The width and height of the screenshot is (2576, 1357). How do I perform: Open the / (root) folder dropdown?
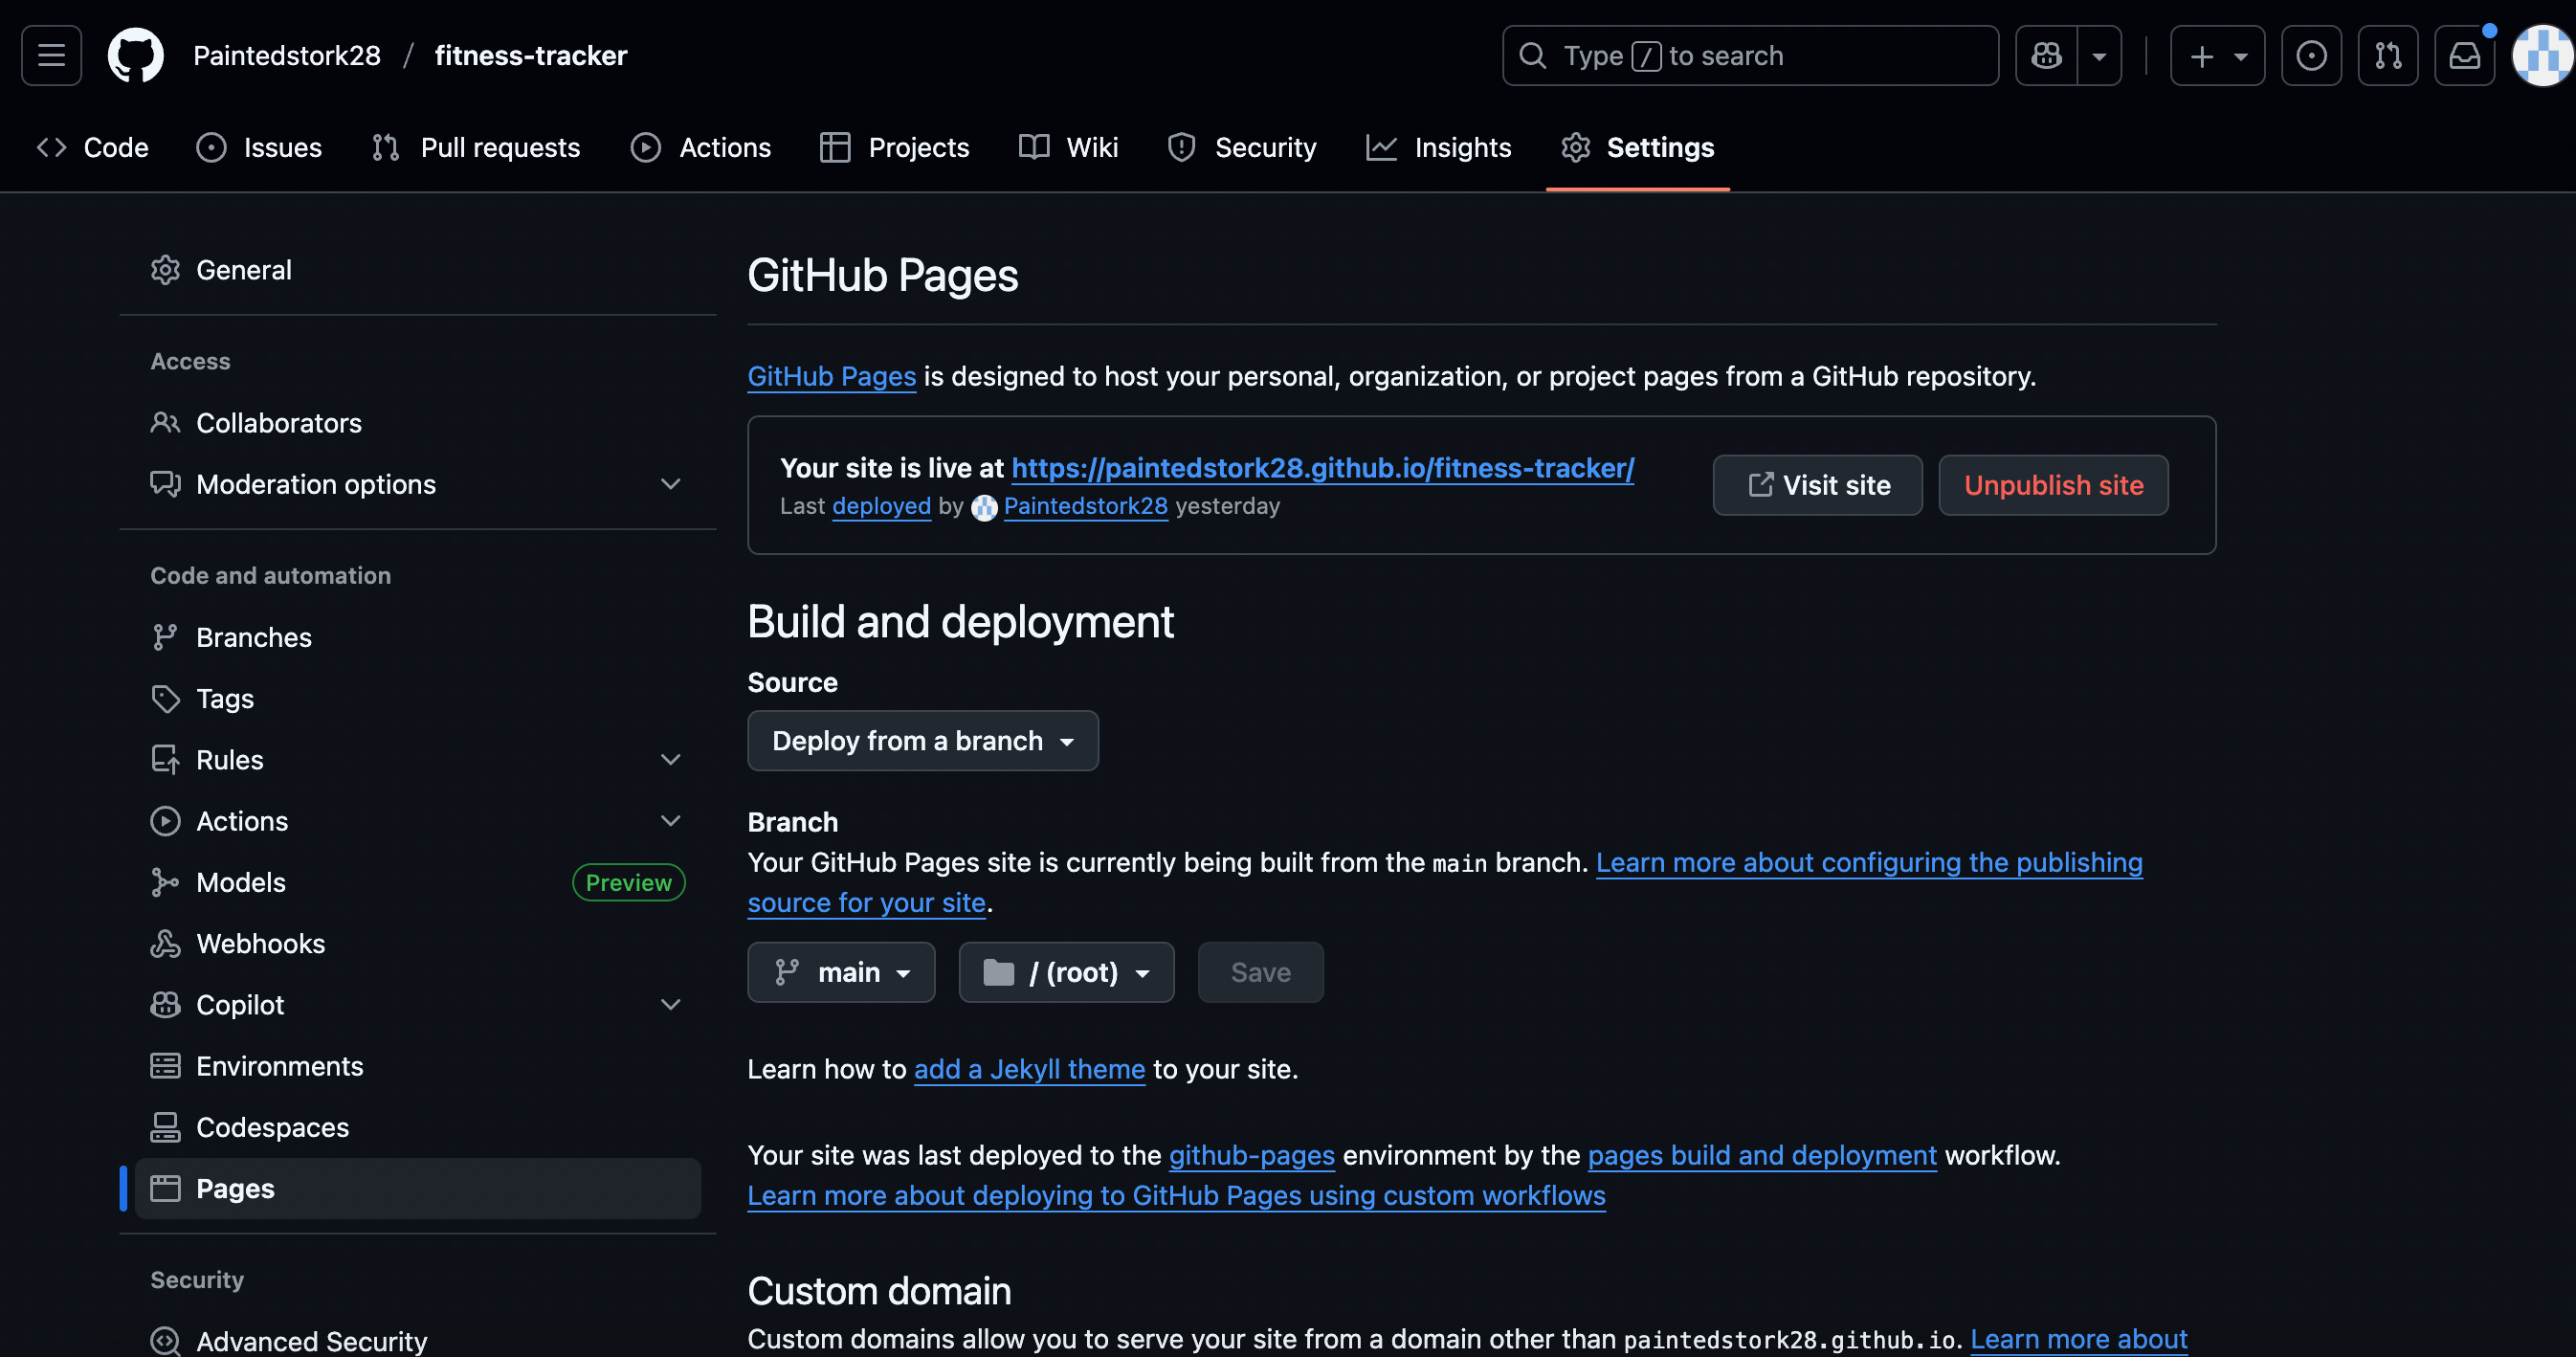point(1066,972)
